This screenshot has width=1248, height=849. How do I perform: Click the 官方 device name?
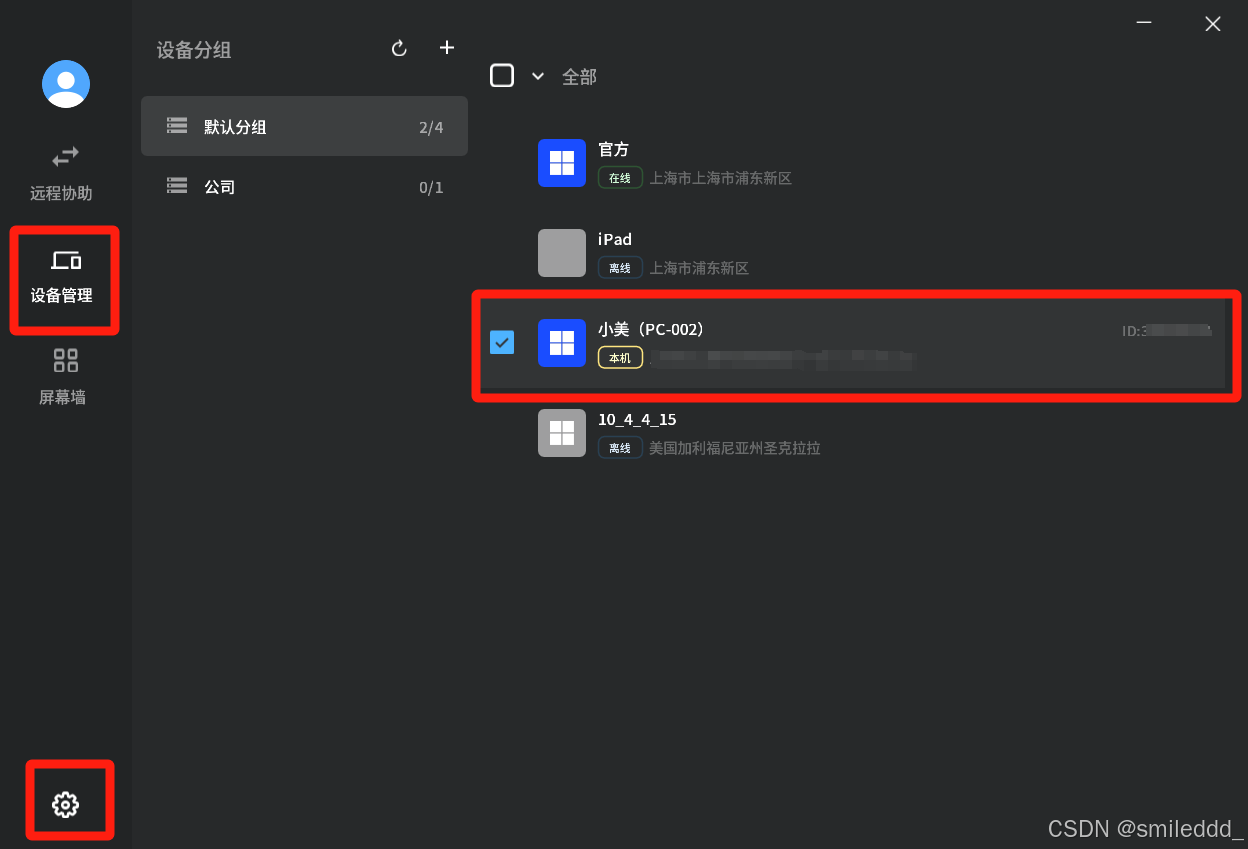[x=614, y=149]
